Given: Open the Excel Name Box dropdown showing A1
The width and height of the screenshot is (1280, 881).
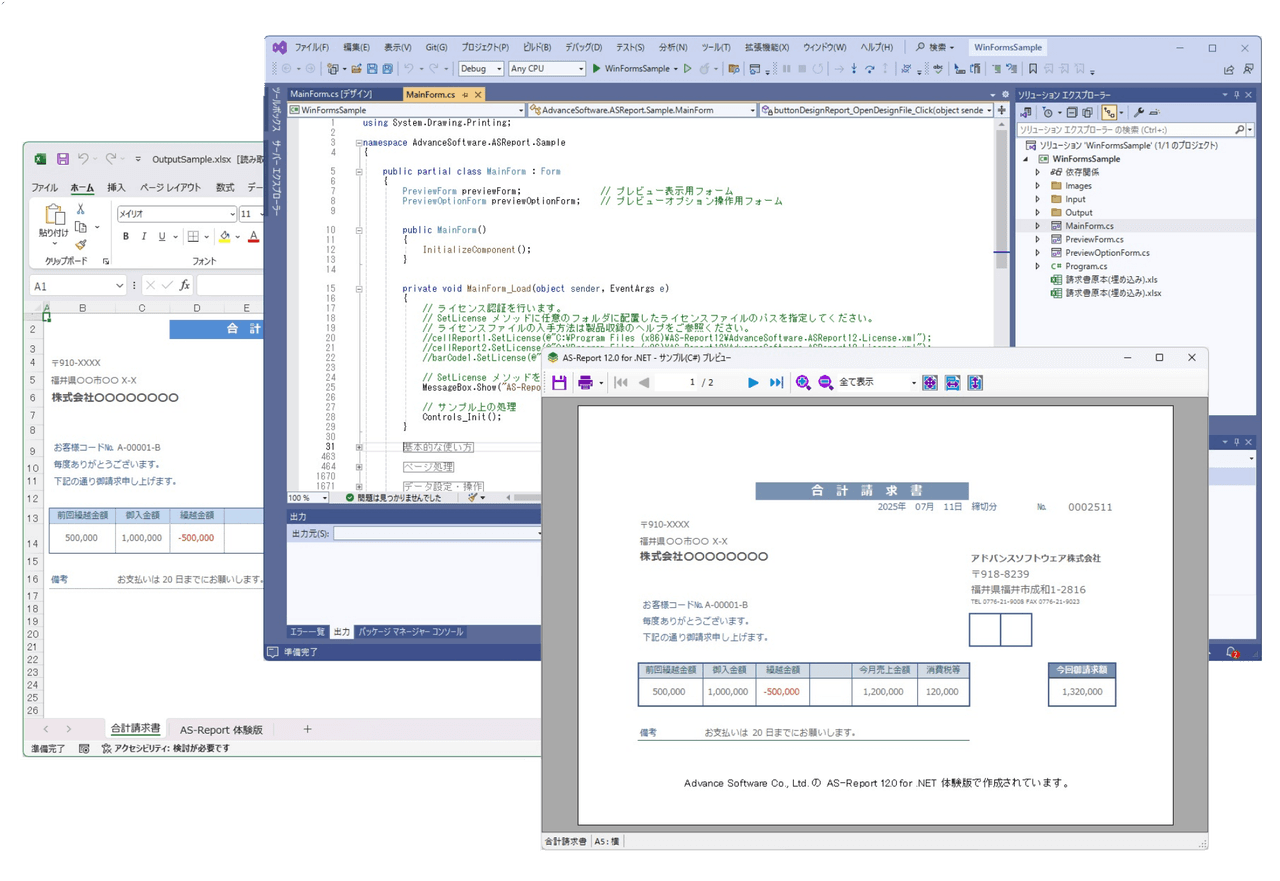Looking at the screenshot, I should pos(119,286).
